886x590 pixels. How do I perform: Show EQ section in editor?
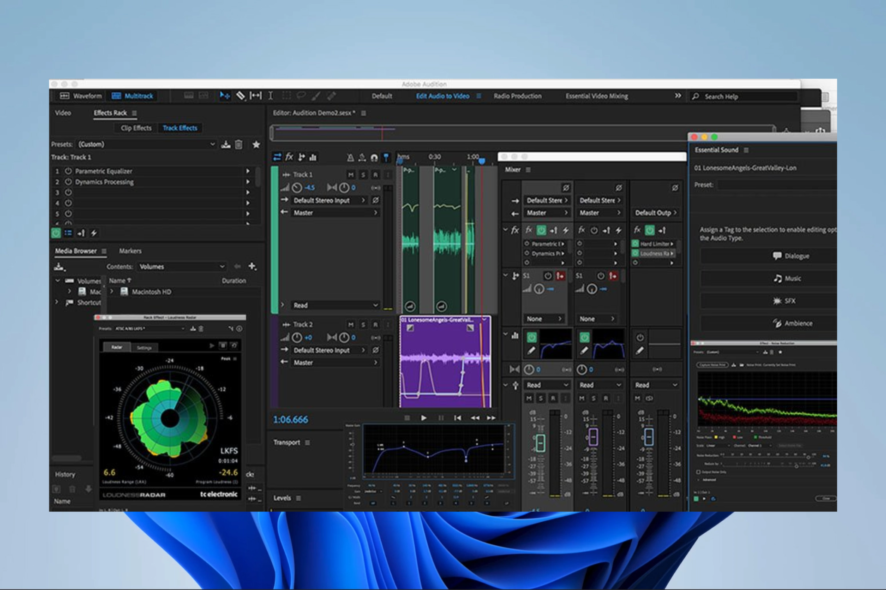[x=313, y=157]
